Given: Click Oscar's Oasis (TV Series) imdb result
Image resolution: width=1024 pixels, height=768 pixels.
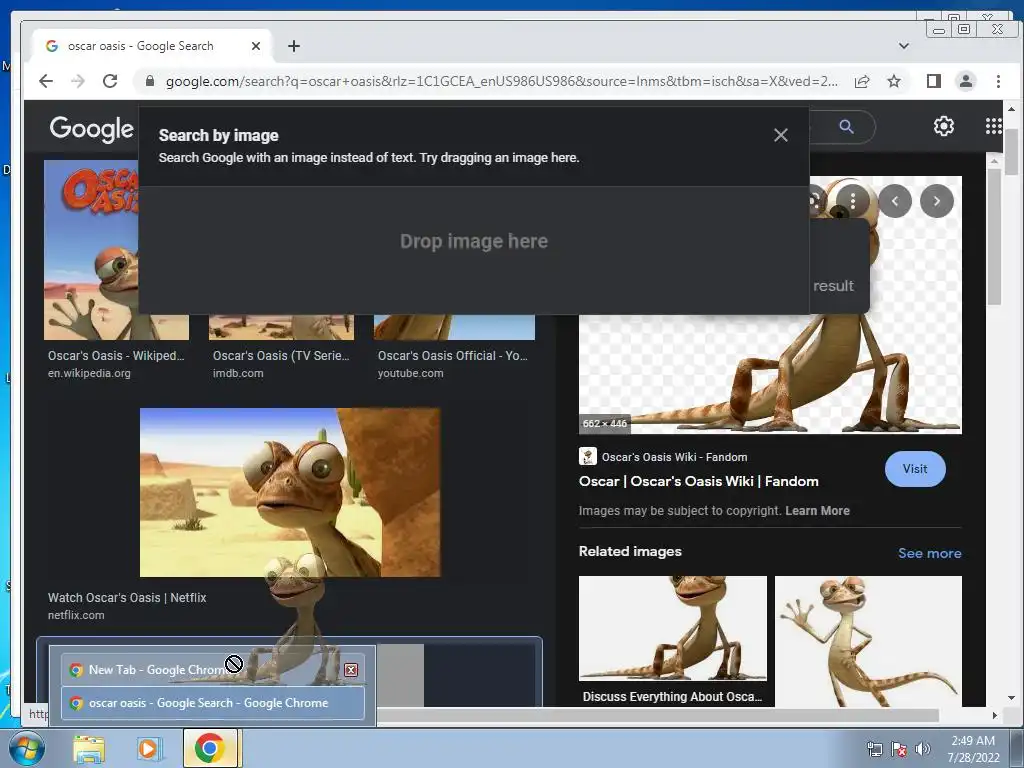Looking at the screenshot, I should click(x=281, y=356).
